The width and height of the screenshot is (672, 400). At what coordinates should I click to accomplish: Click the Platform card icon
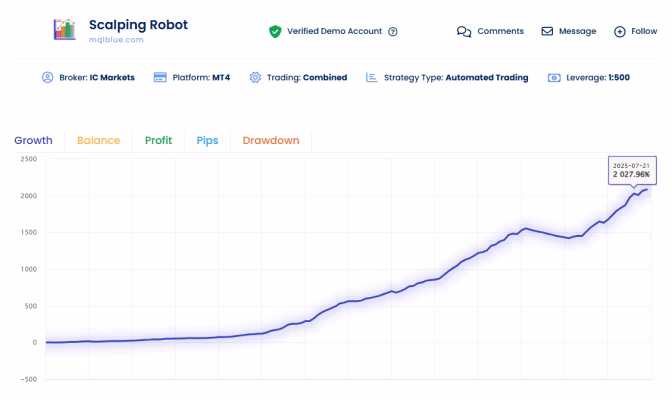pyautogui.click(x=160, y=78)
